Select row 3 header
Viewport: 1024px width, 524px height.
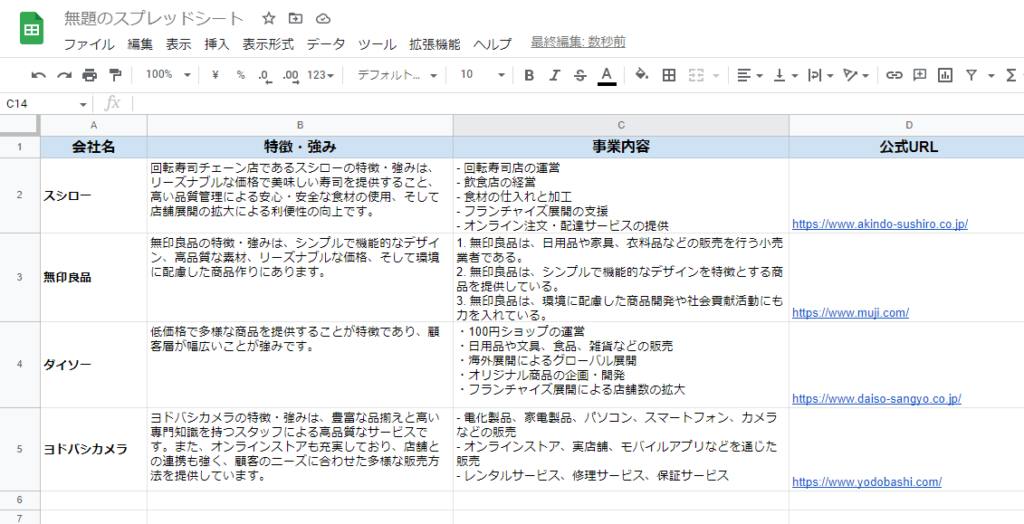click(x=20, y=277)
